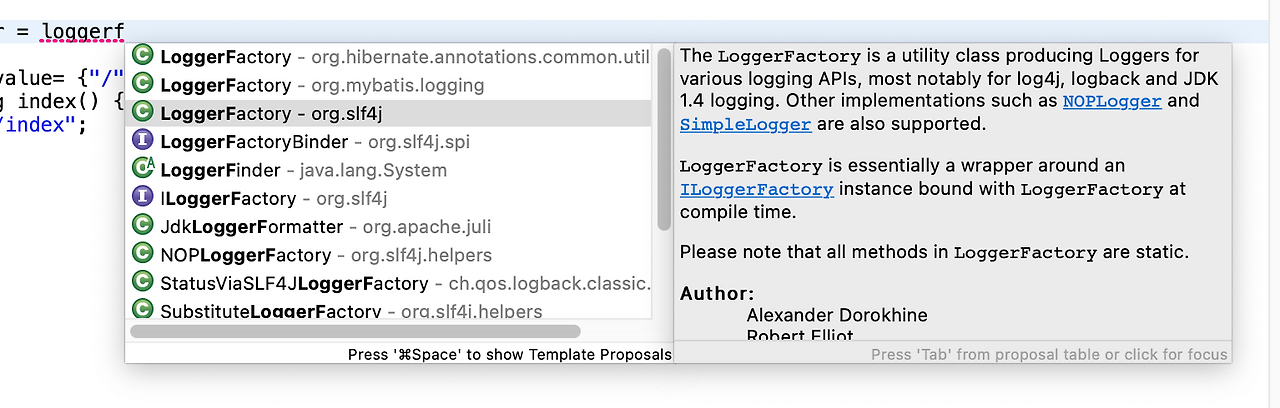Open ILoggerFactory link in Javadoc
Viewport: 1280px width, 408px height.
[x=756, y=189]
